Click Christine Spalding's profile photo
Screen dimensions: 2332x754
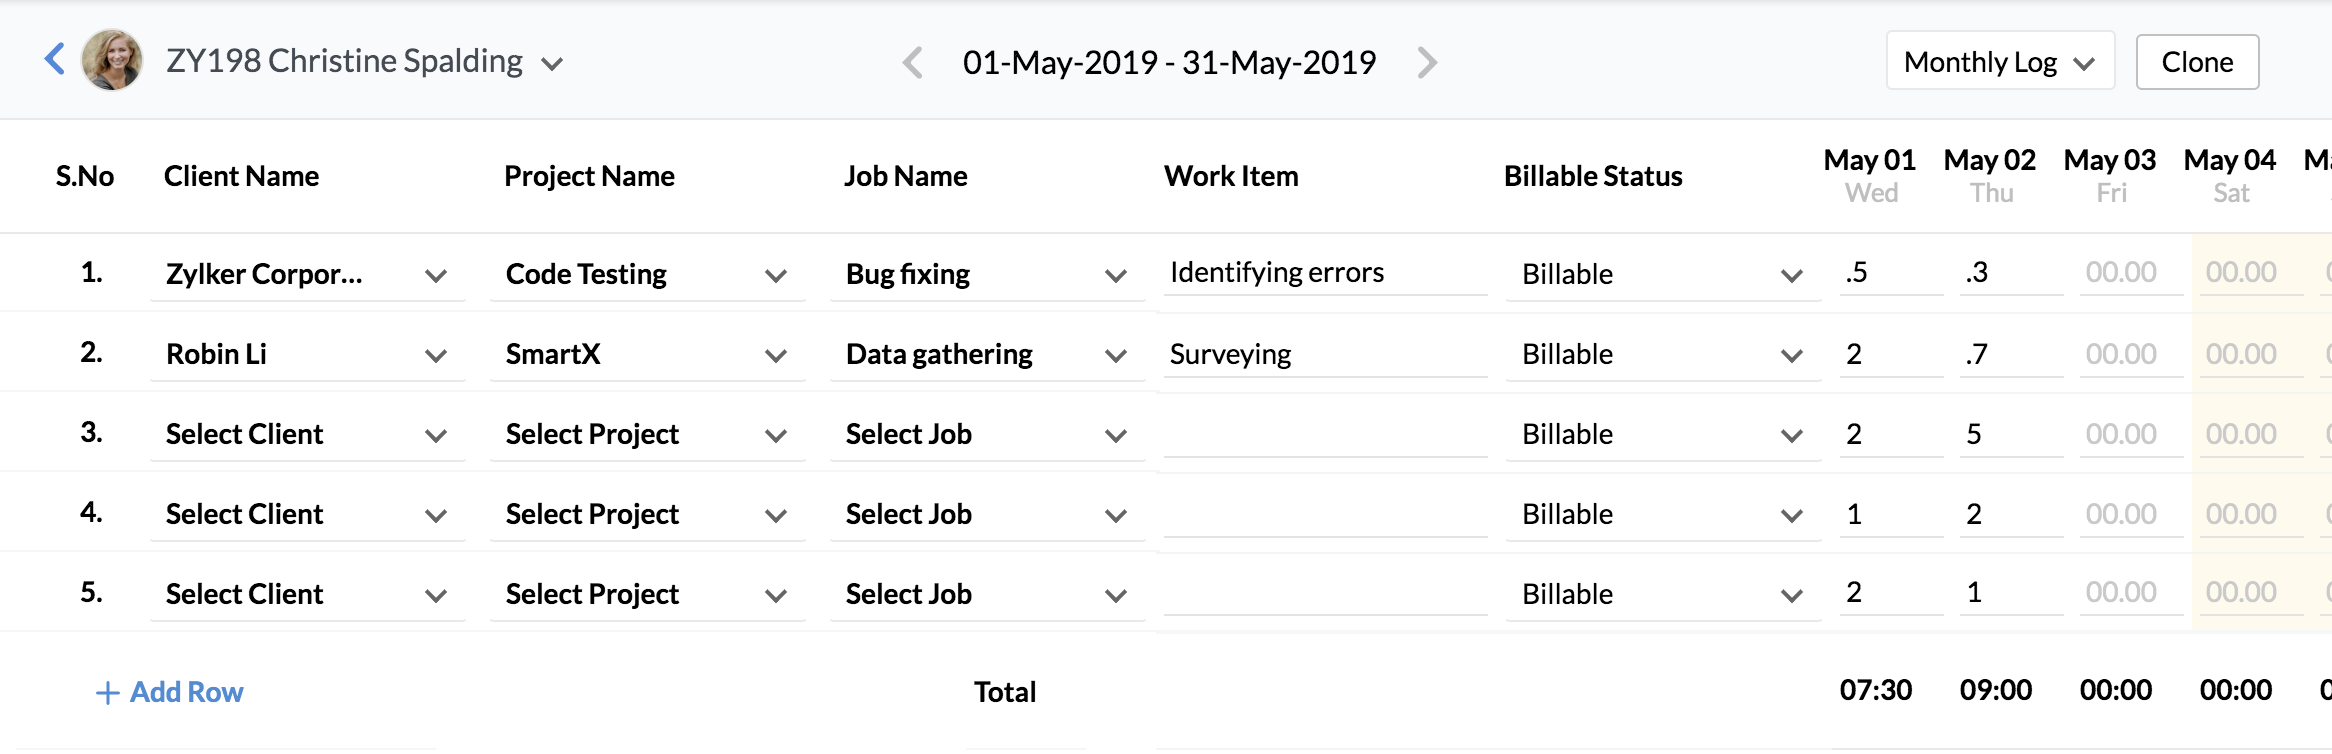tap(112, 60)
